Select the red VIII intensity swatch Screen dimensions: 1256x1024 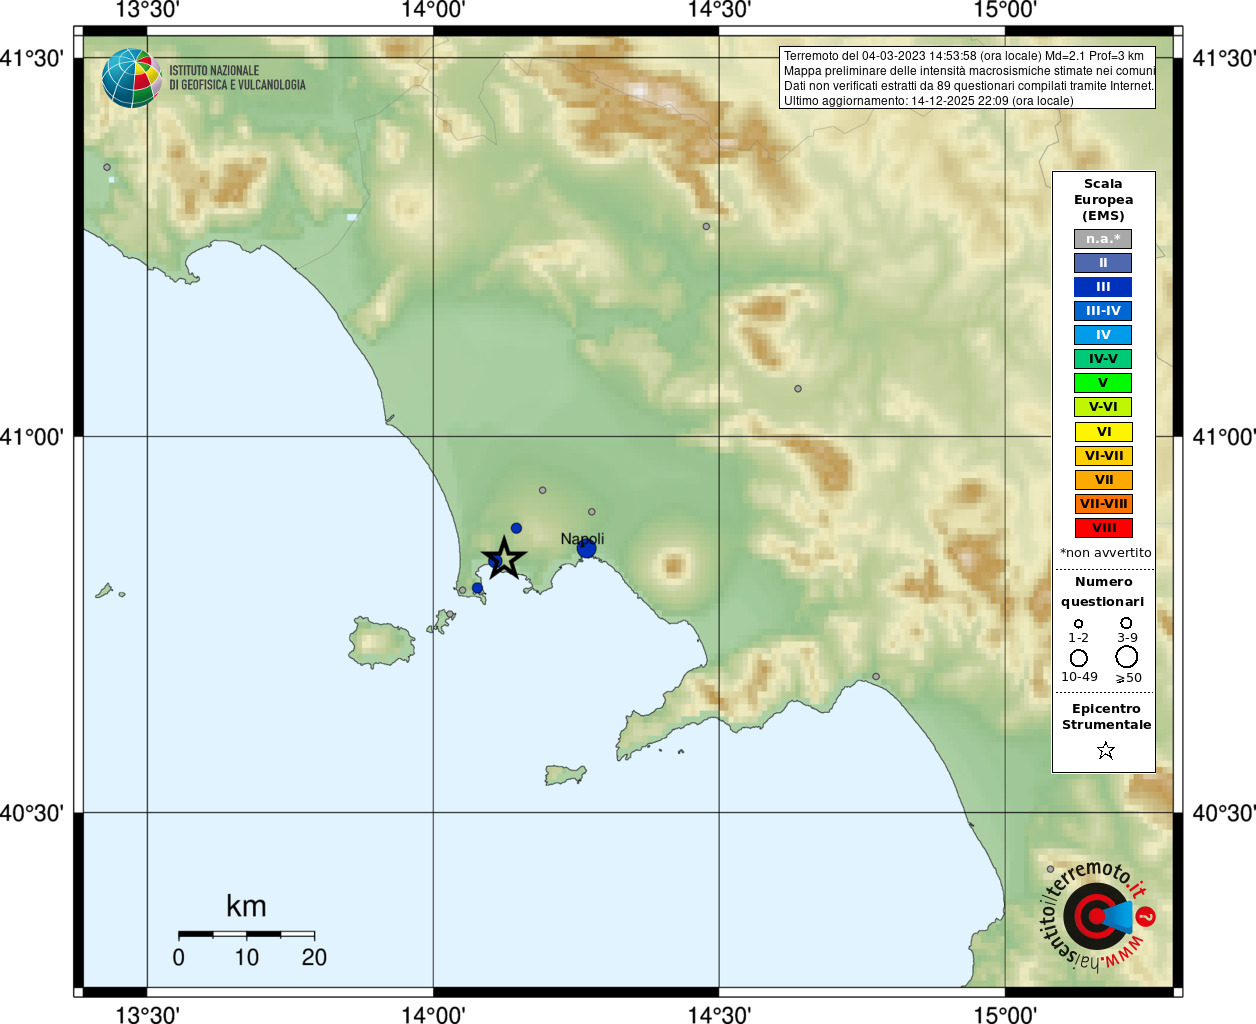1103,528
